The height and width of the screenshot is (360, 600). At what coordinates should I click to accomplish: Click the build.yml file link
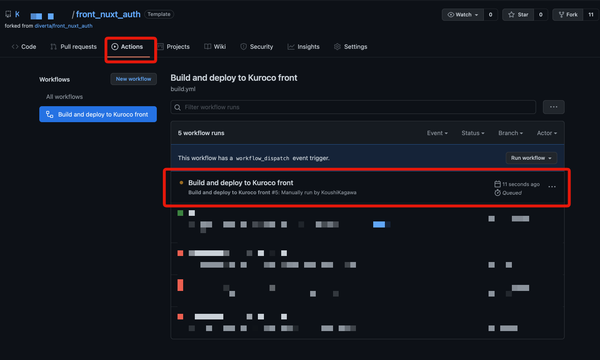(183, 89)
